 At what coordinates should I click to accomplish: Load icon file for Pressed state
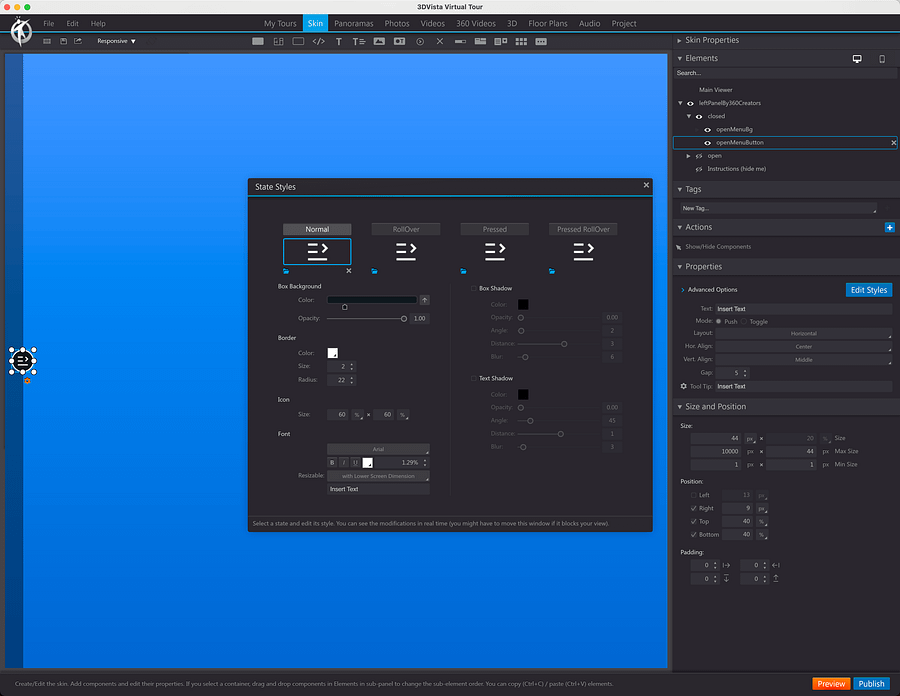(x=463, y=271)
